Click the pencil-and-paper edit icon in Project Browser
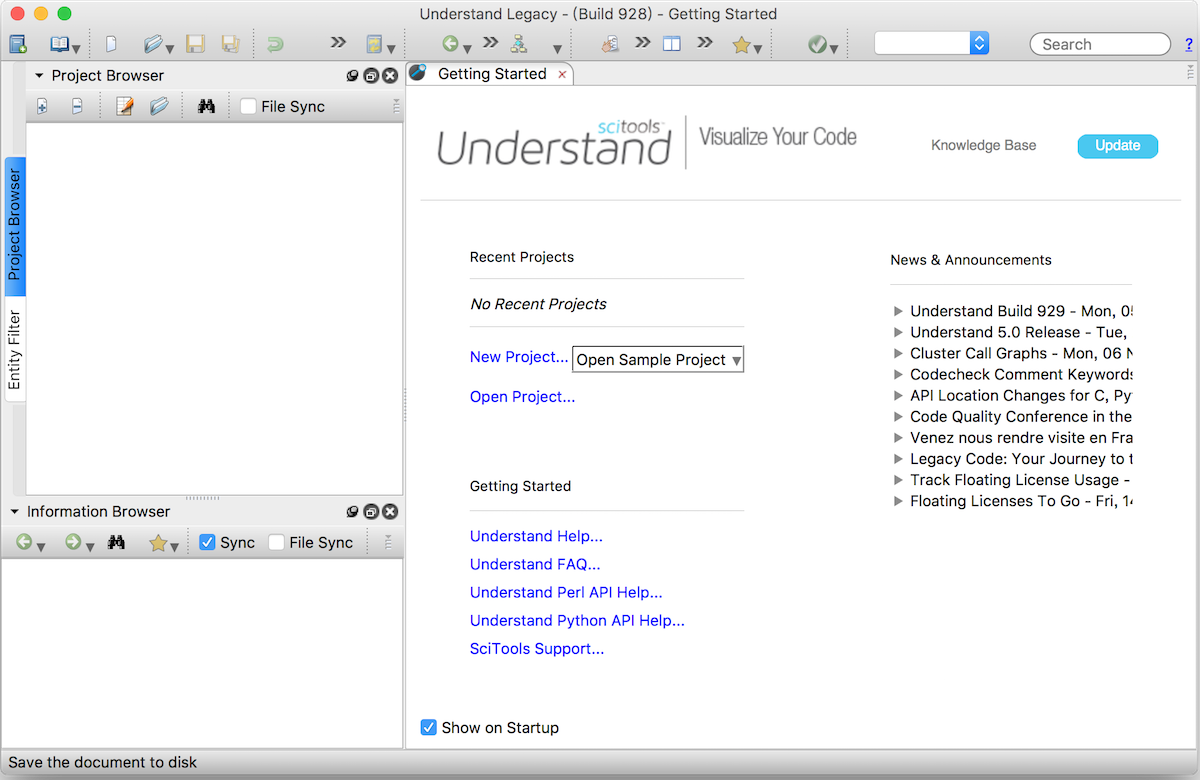 pyautogui.click(x=125, y=107)
